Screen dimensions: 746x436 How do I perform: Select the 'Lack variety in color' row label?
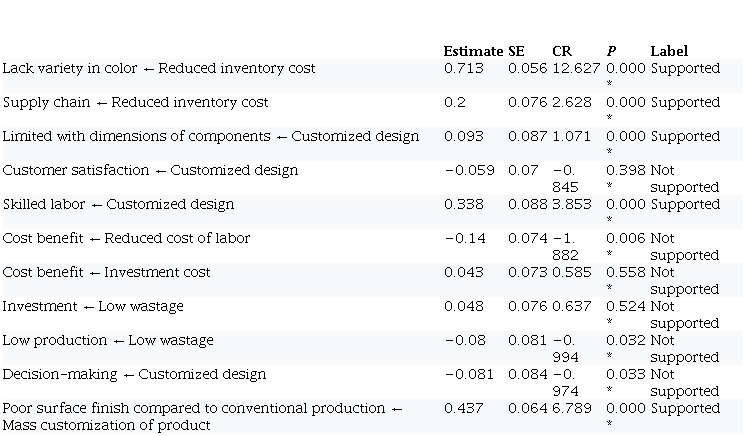158,68
